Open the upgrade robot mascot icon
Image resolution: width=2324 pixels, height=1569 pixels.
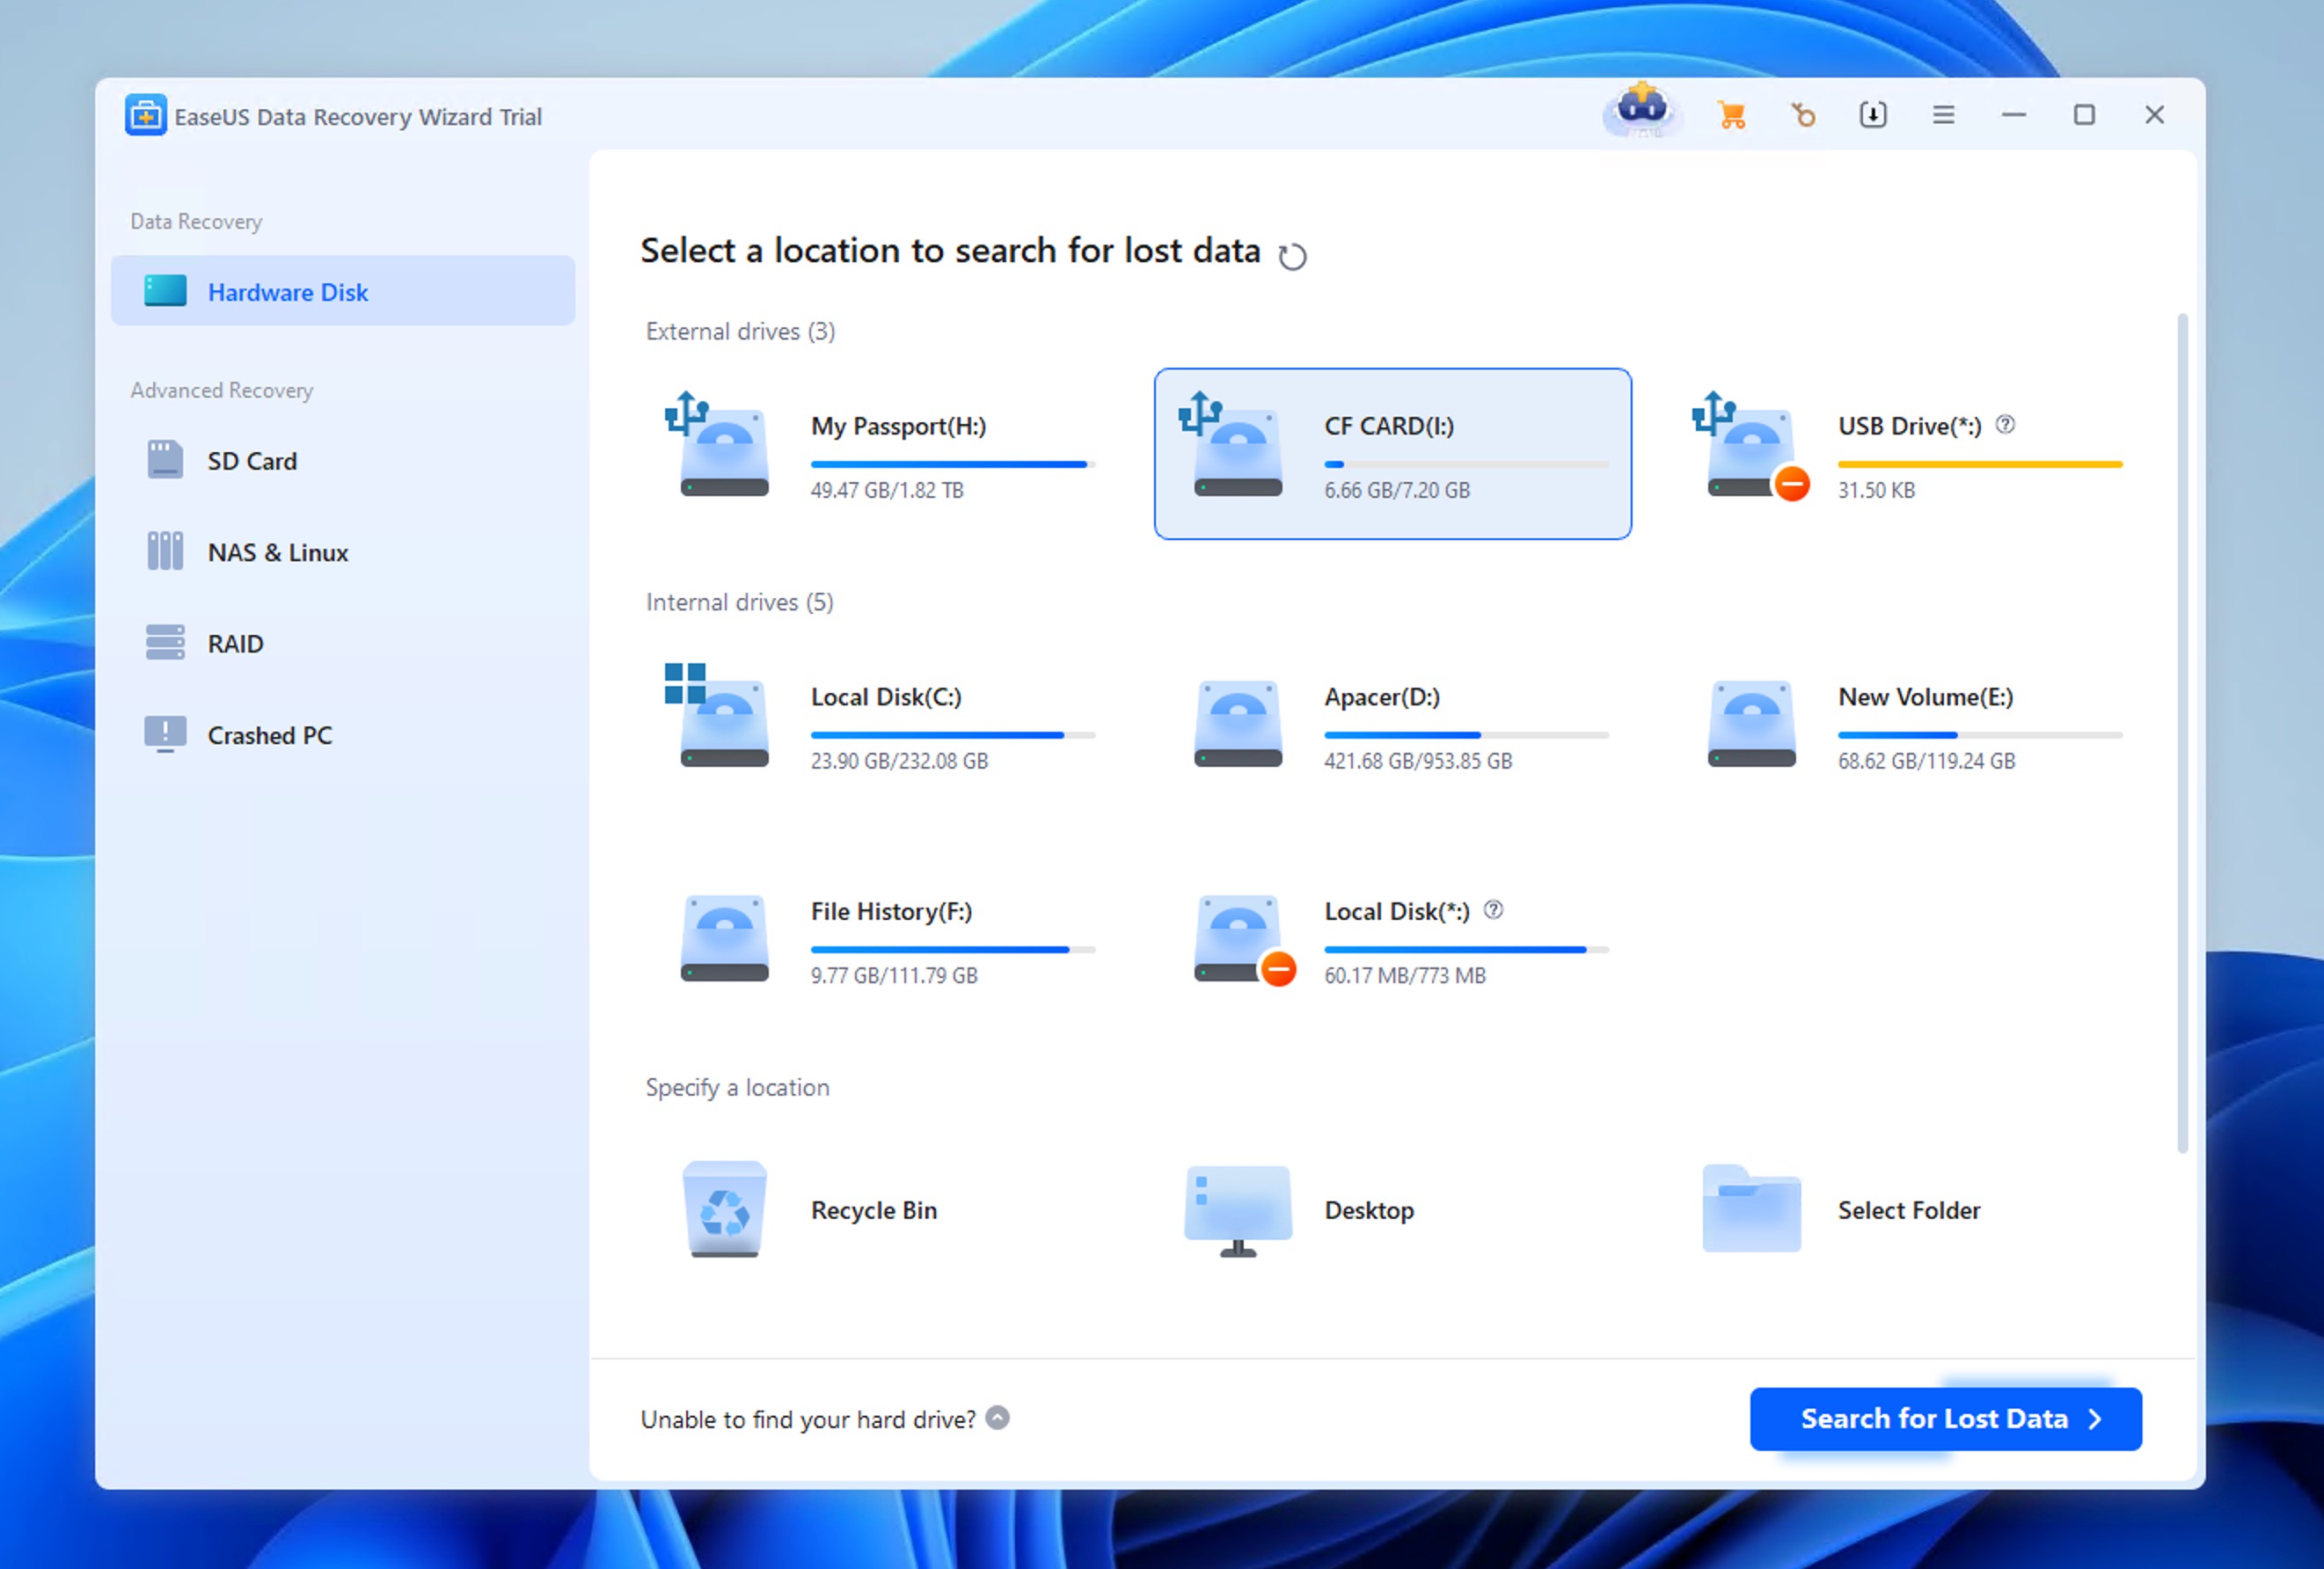tap(1642, 110)
